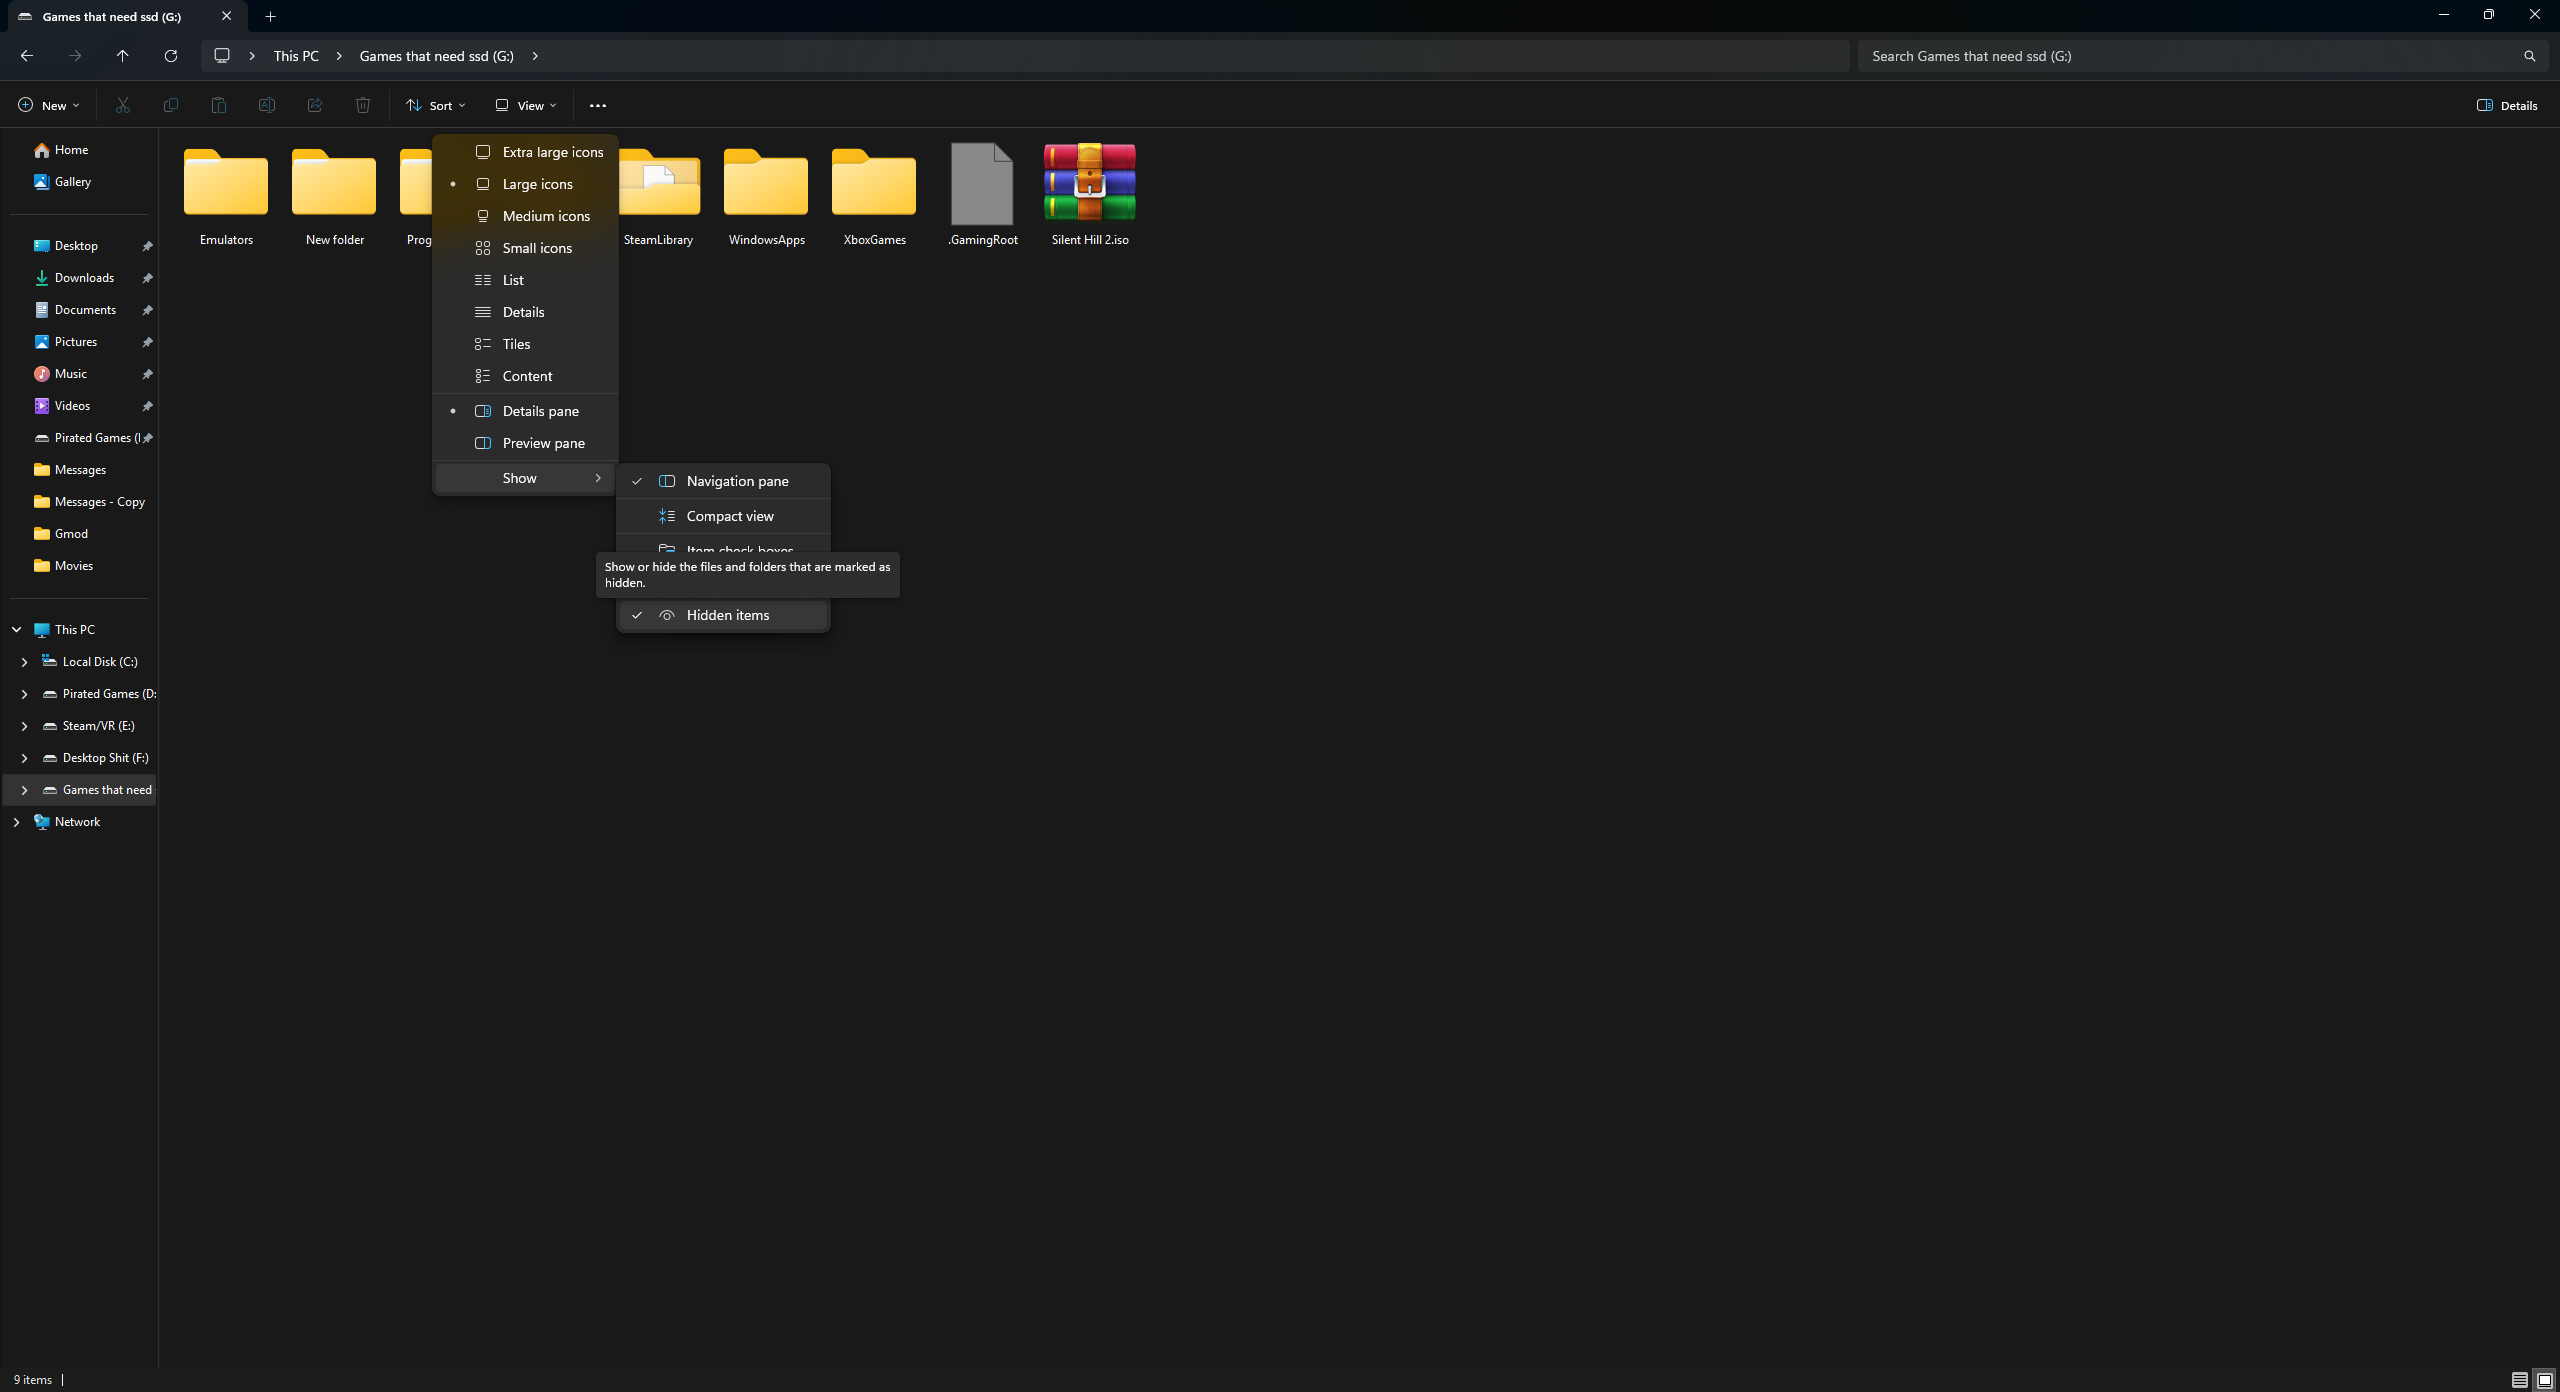Image resolution: width=2560 pixels, height=1392 pixels.
Task: Click the Share icon in the toolbar
Action: [315, 105]
